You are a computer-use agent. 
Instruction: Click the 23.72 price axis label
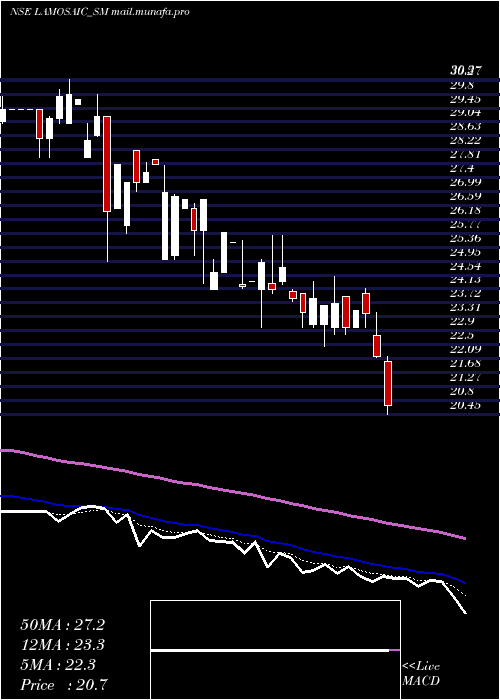[x=465, y=293]
